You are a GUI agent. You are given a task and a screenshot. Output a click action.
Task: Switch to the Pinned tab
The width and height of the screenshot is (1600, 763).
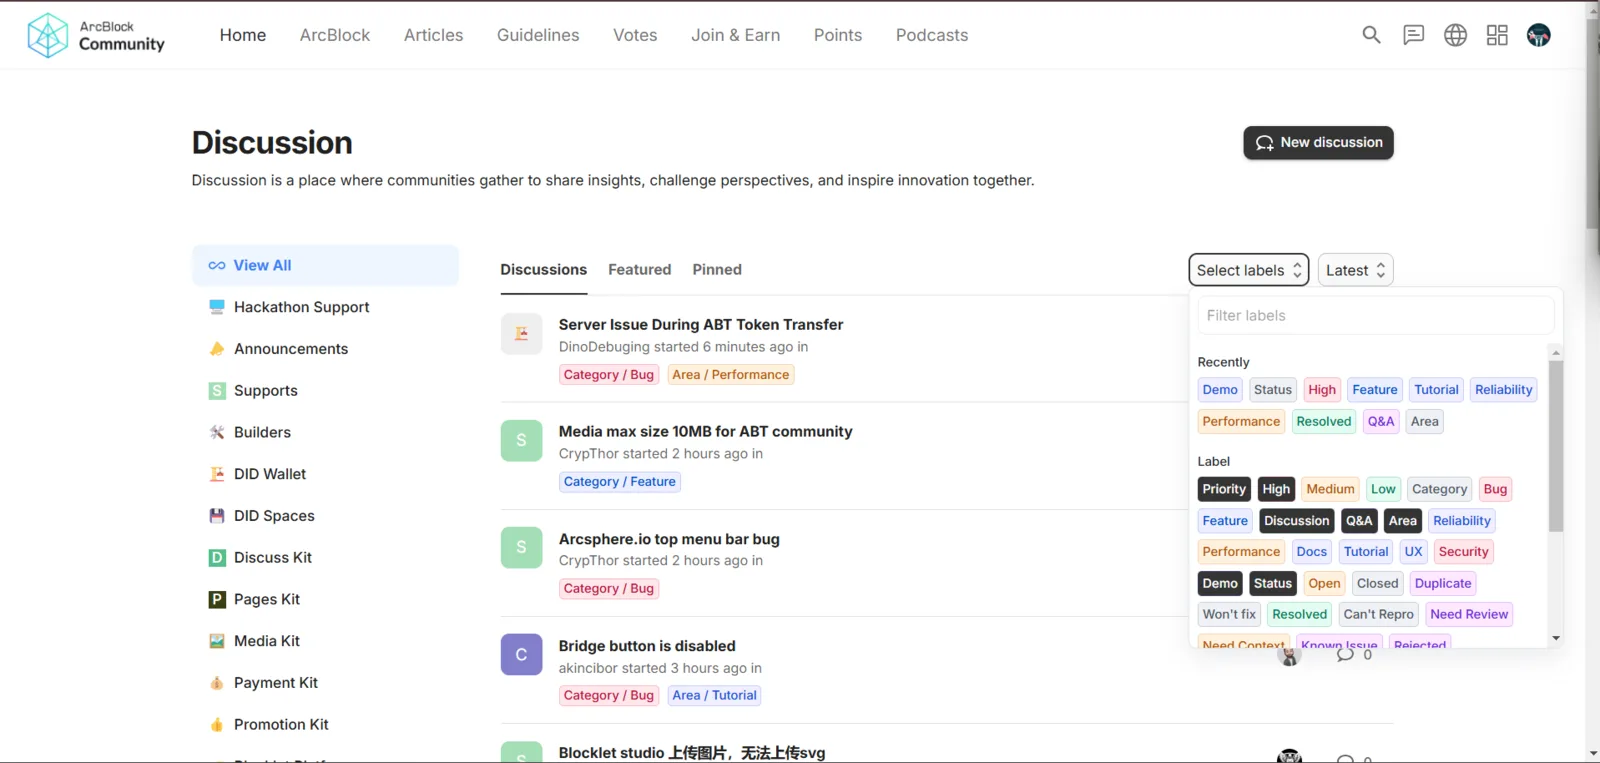(x=717, y=270)
